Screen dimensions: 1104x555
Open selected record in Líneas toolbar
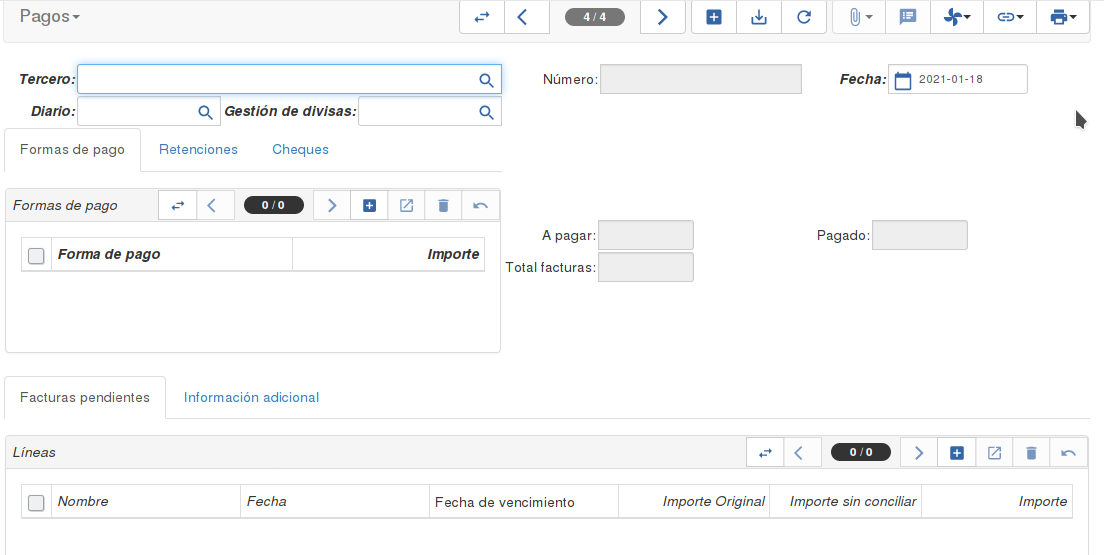pyautogui.click(x=994, y=453)
